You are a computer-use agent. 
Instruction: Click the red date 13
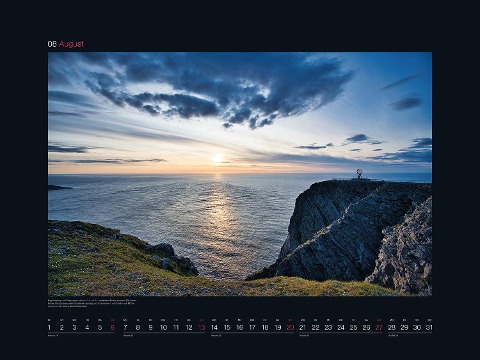[x=202, y=327]
